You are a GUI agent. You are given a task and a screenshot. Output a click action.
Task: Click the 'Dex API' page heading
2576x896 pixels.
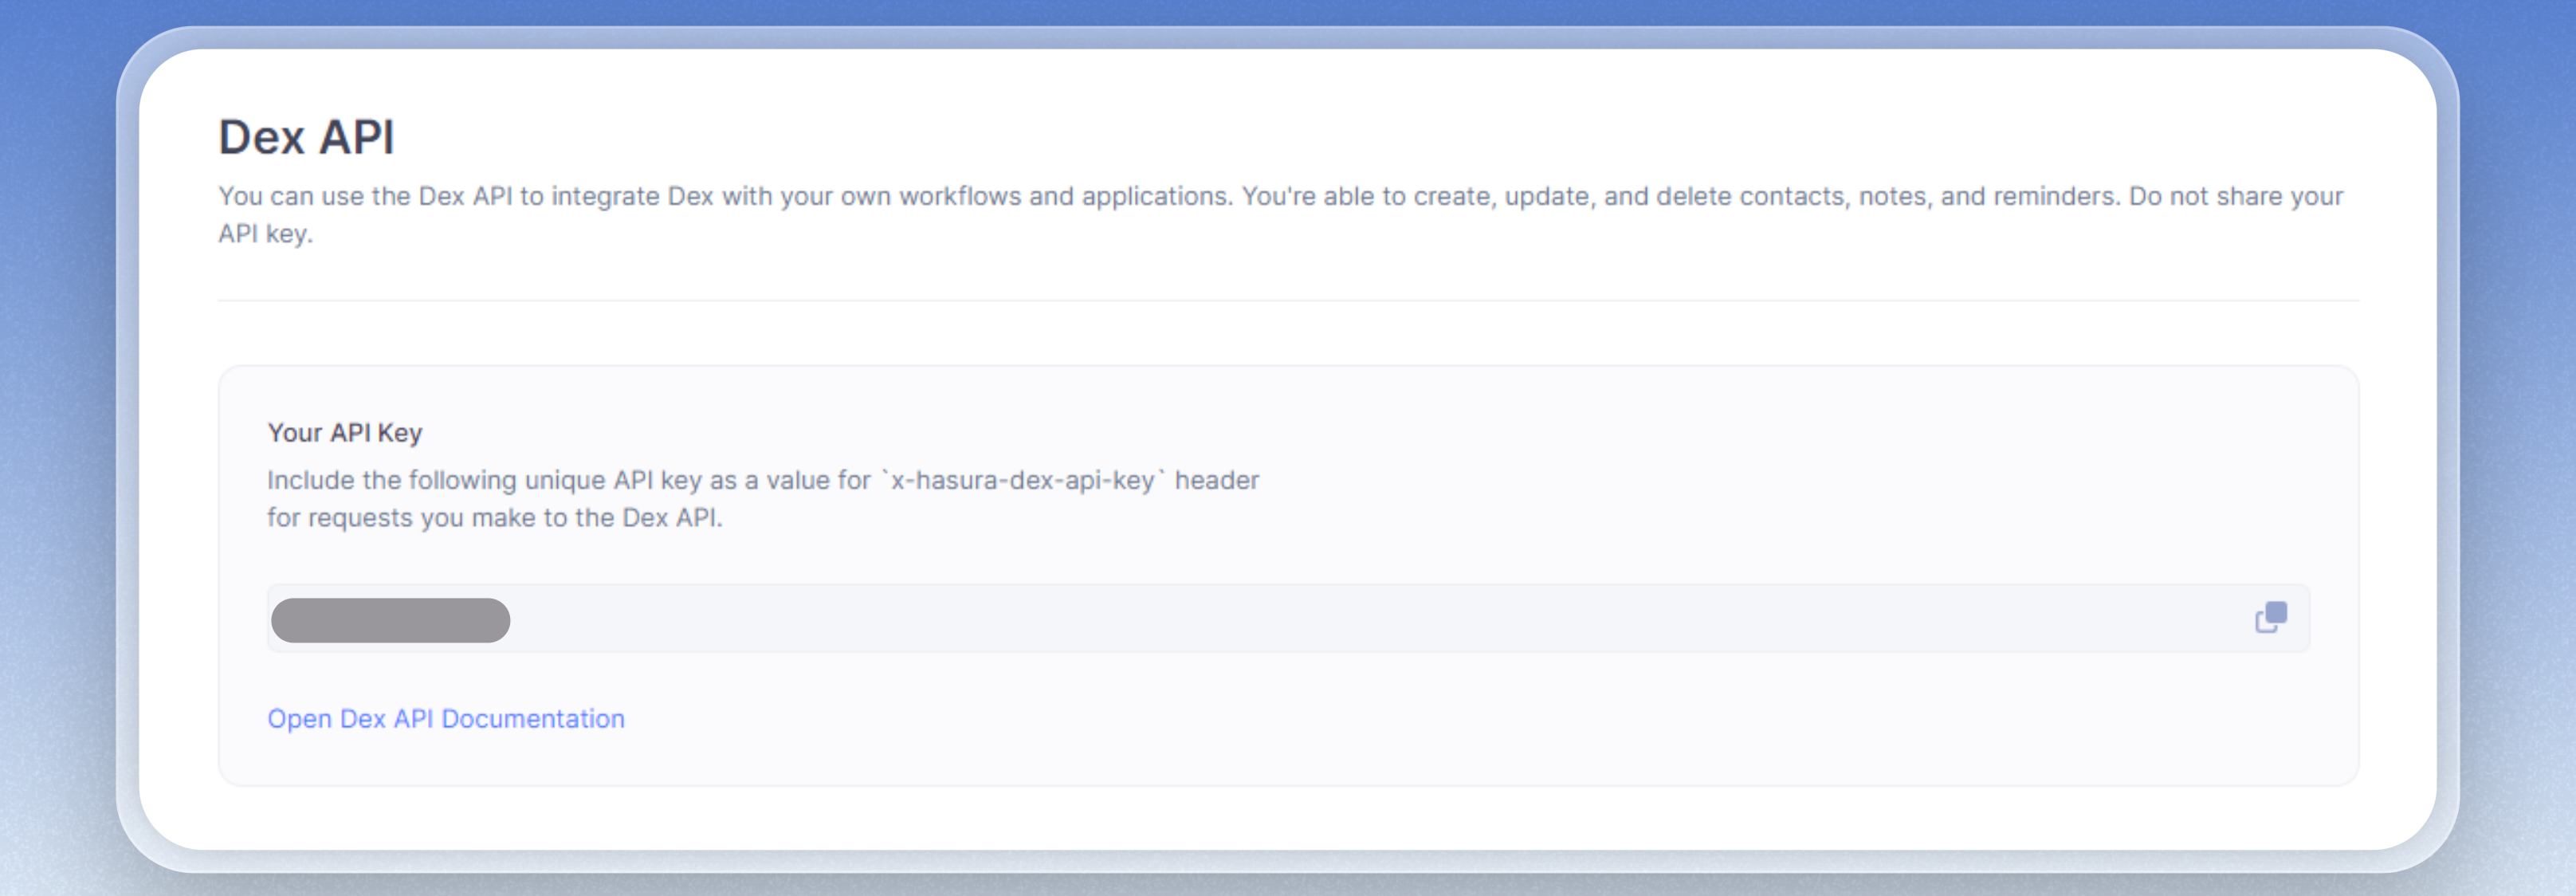point(306,138)
